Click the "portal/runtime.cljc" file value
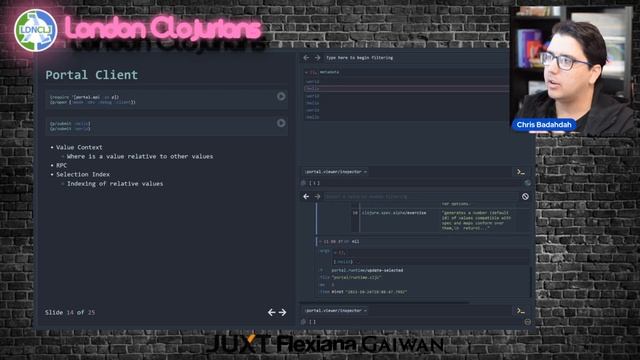Image resolution: width=640 pixels, height=360 pixels. [356, 277]
